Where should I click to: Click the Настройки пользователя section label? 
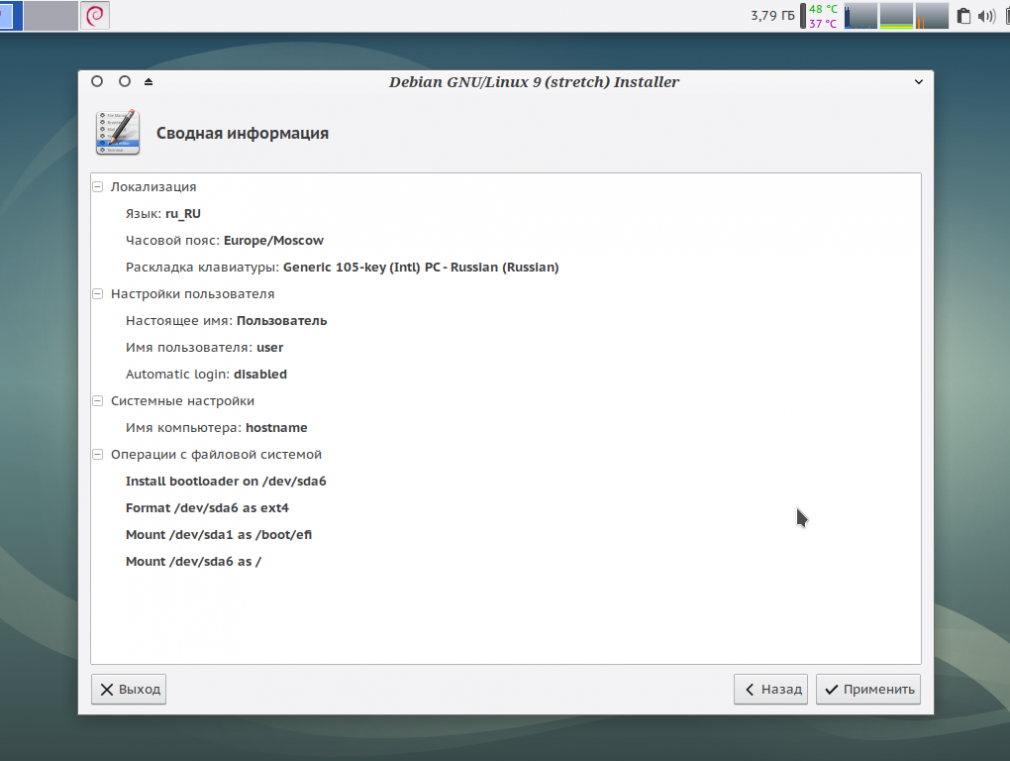click(x=193, y=294)
